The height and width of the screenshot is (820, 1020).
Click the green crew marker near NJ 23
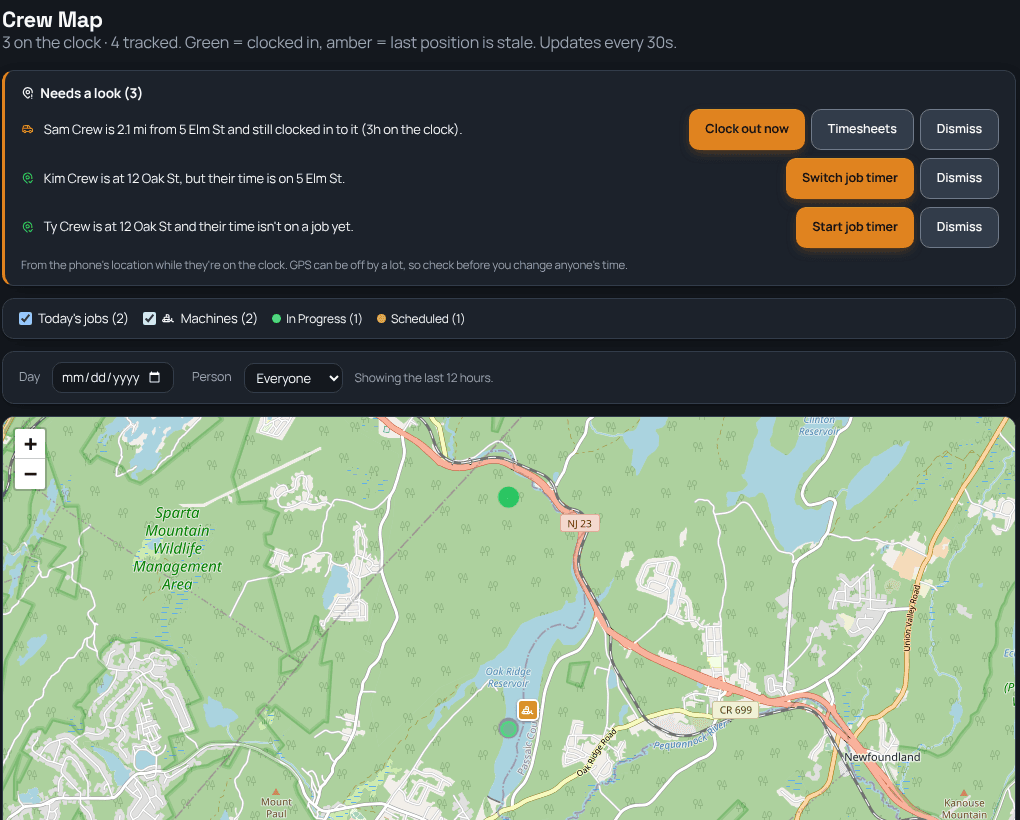point(508,497)
